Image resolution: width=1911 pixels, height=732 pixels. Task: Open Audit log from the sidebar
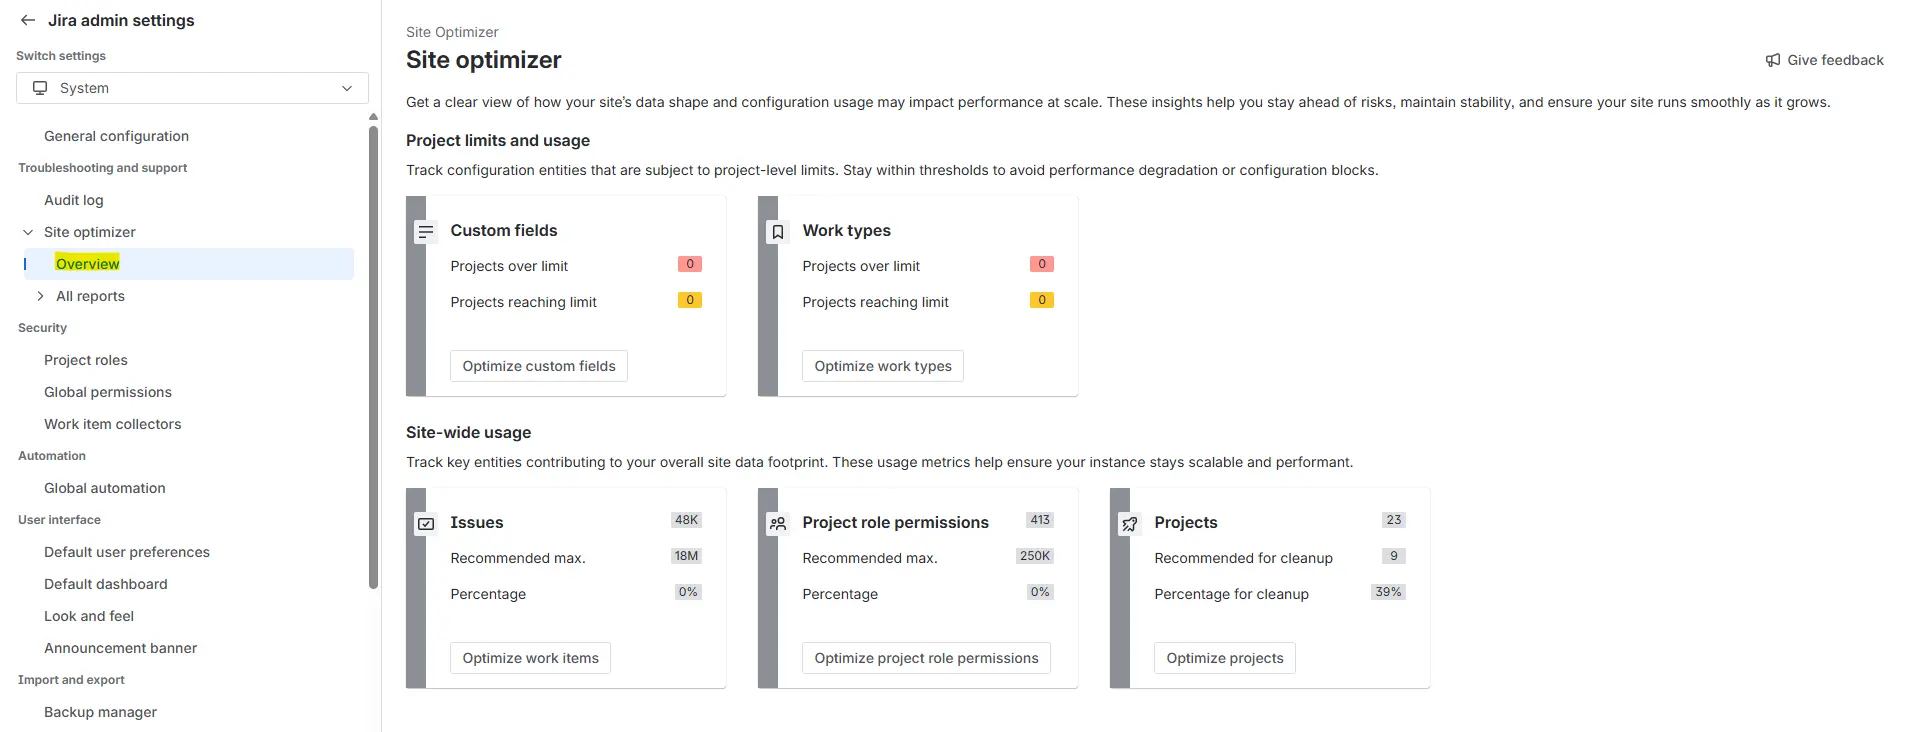74,200
